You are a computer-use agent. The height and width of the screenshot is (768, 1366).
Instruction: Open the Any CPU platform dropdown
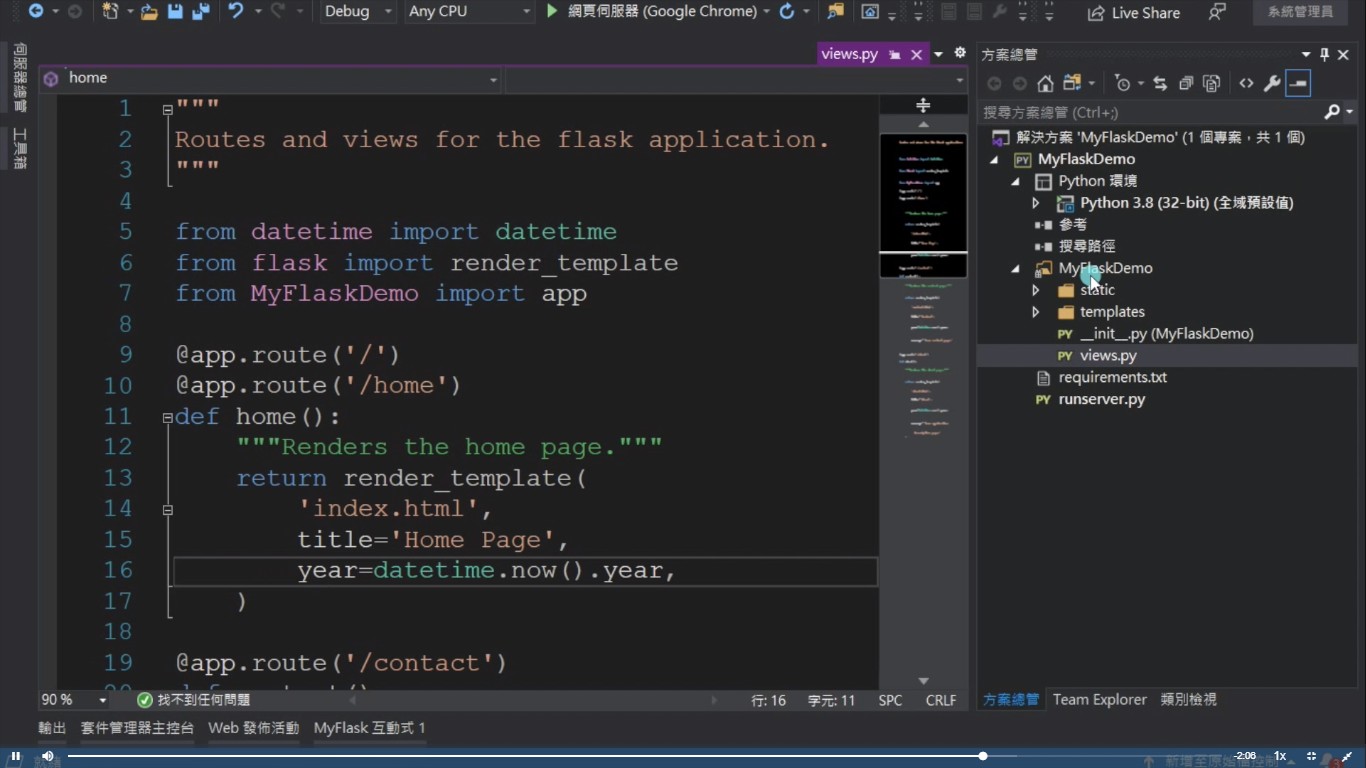pos(468,11)
